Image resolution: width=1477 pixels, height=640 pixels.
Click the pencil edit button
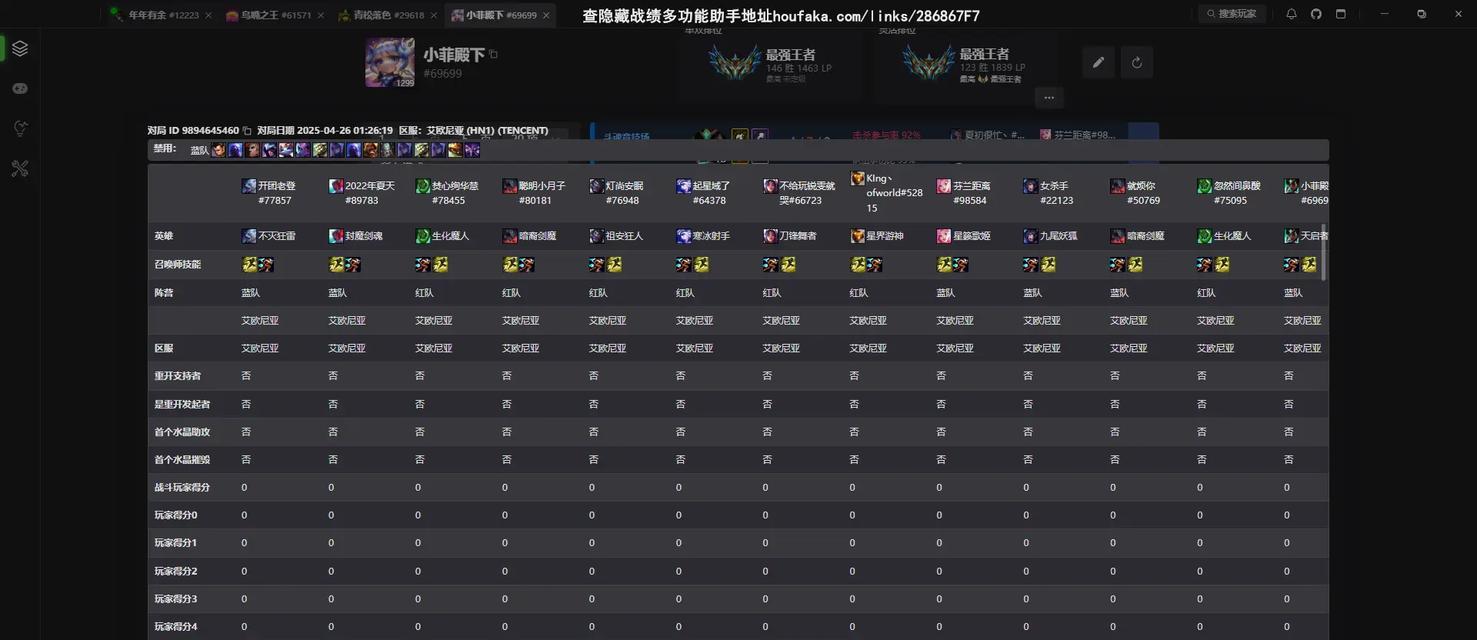coord(1098,62)
